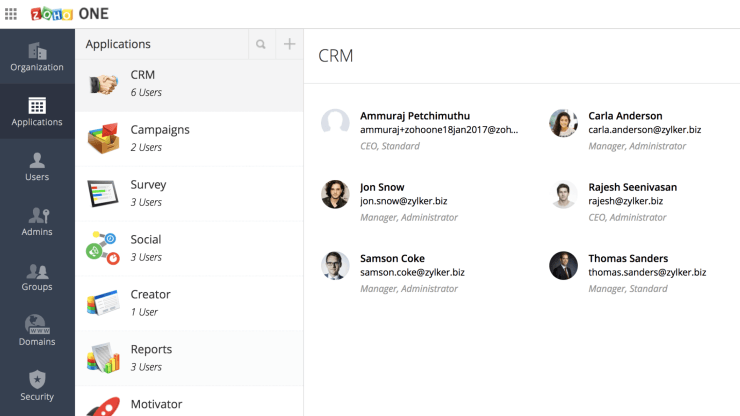Select the CRM application row
Viewport: 740px width, 416px height.
[x=189, y=84]
